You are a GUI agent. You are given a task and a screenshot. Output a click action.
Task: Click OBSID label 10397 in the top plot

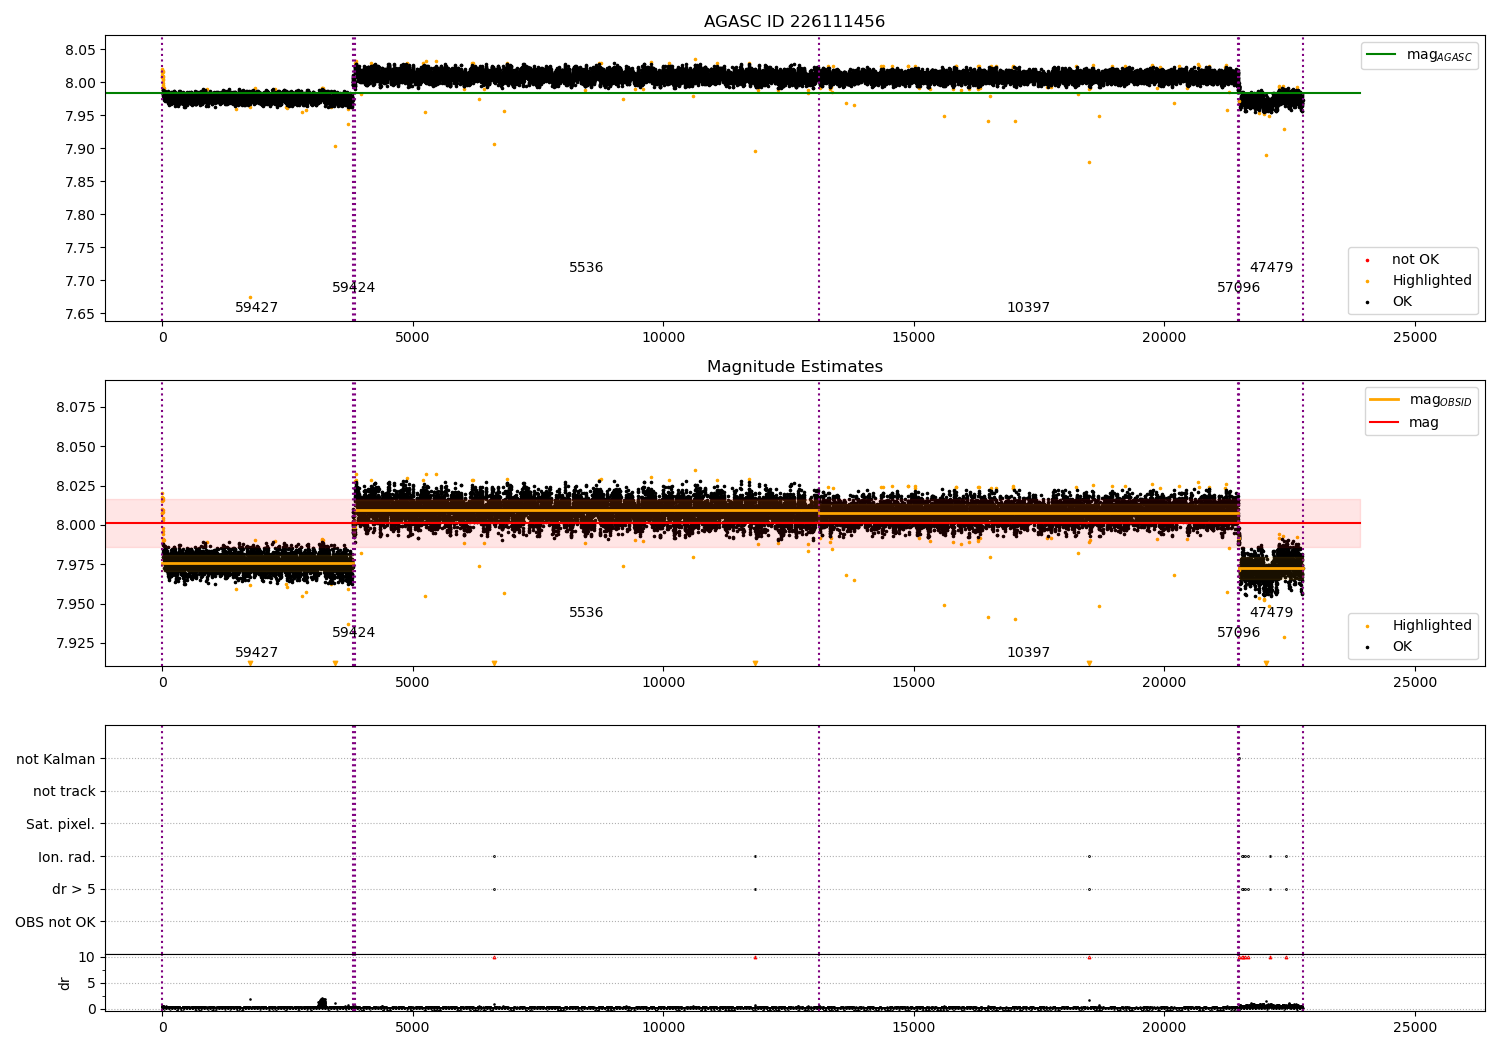pyautogui.click(x=1028, y=308)
